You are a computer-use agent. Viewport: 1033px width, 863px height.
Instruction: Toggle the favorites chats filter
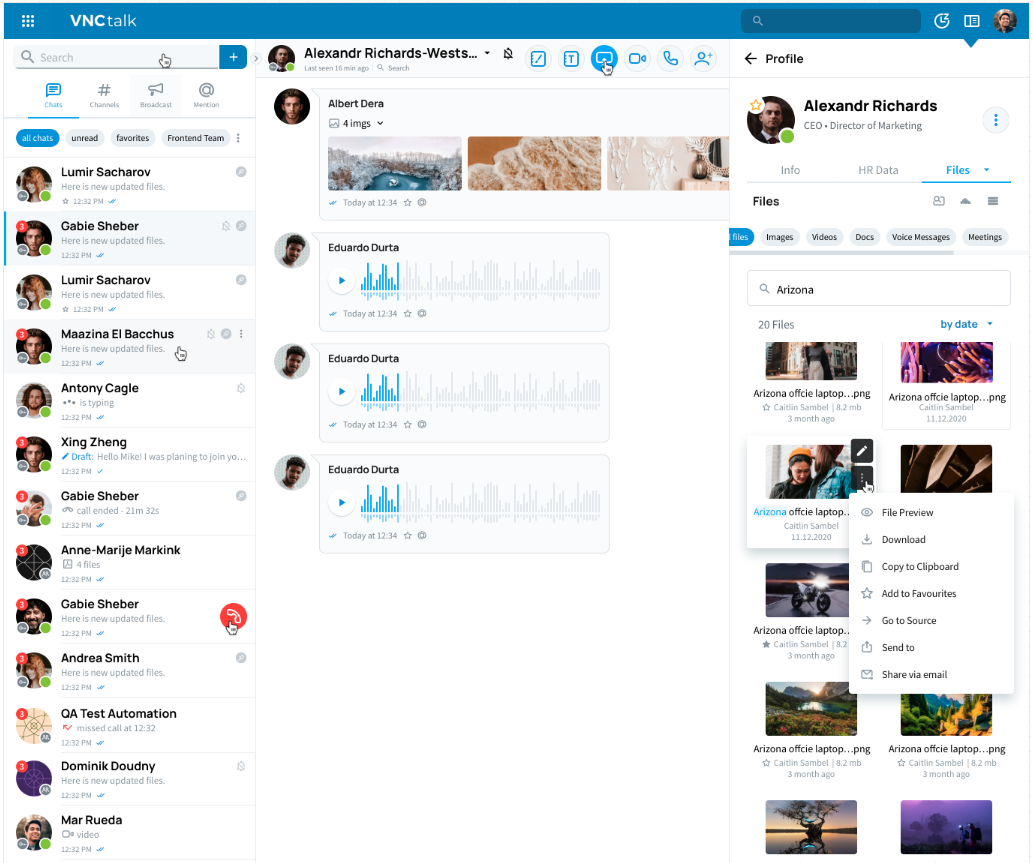(132, 138)
